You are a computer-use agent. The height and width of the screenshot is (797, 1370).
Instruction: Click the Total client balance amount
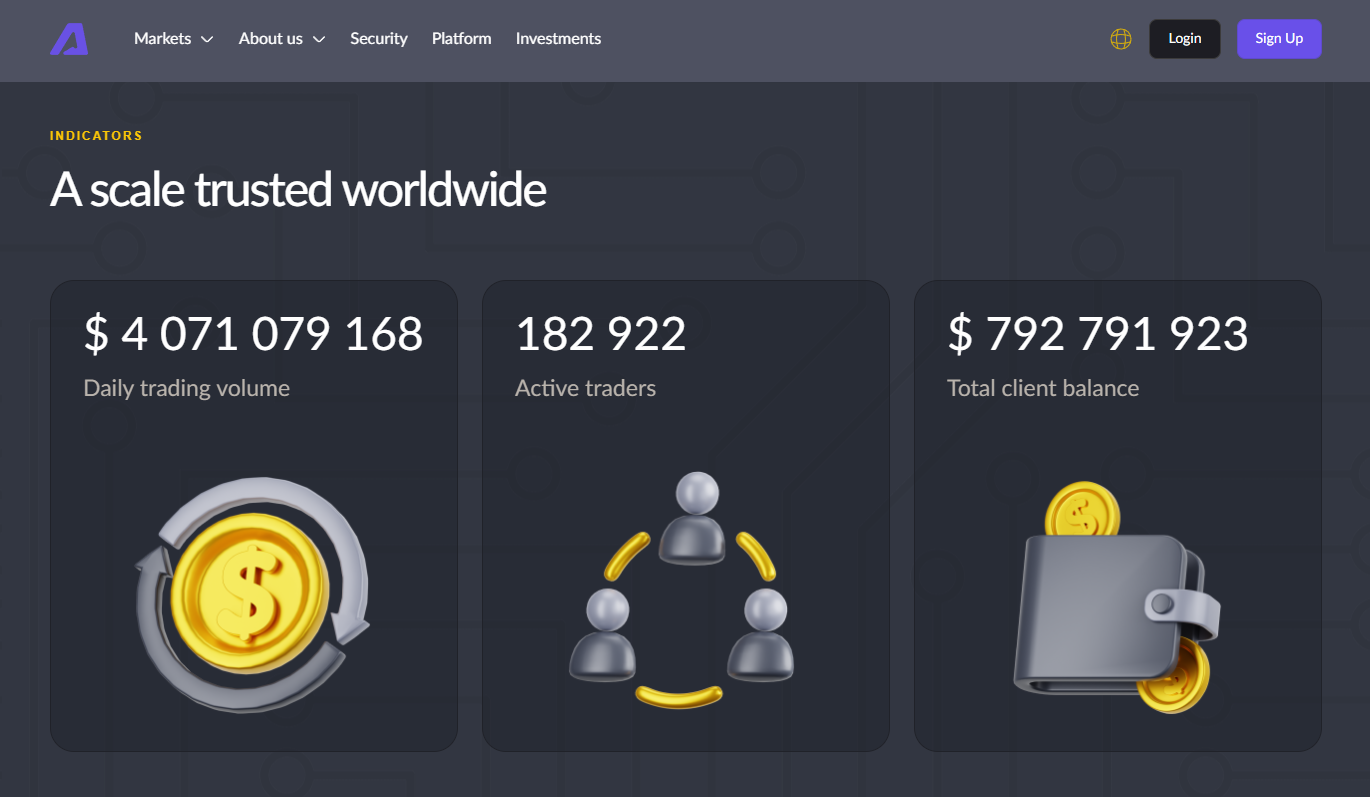tap(1097, 334)
